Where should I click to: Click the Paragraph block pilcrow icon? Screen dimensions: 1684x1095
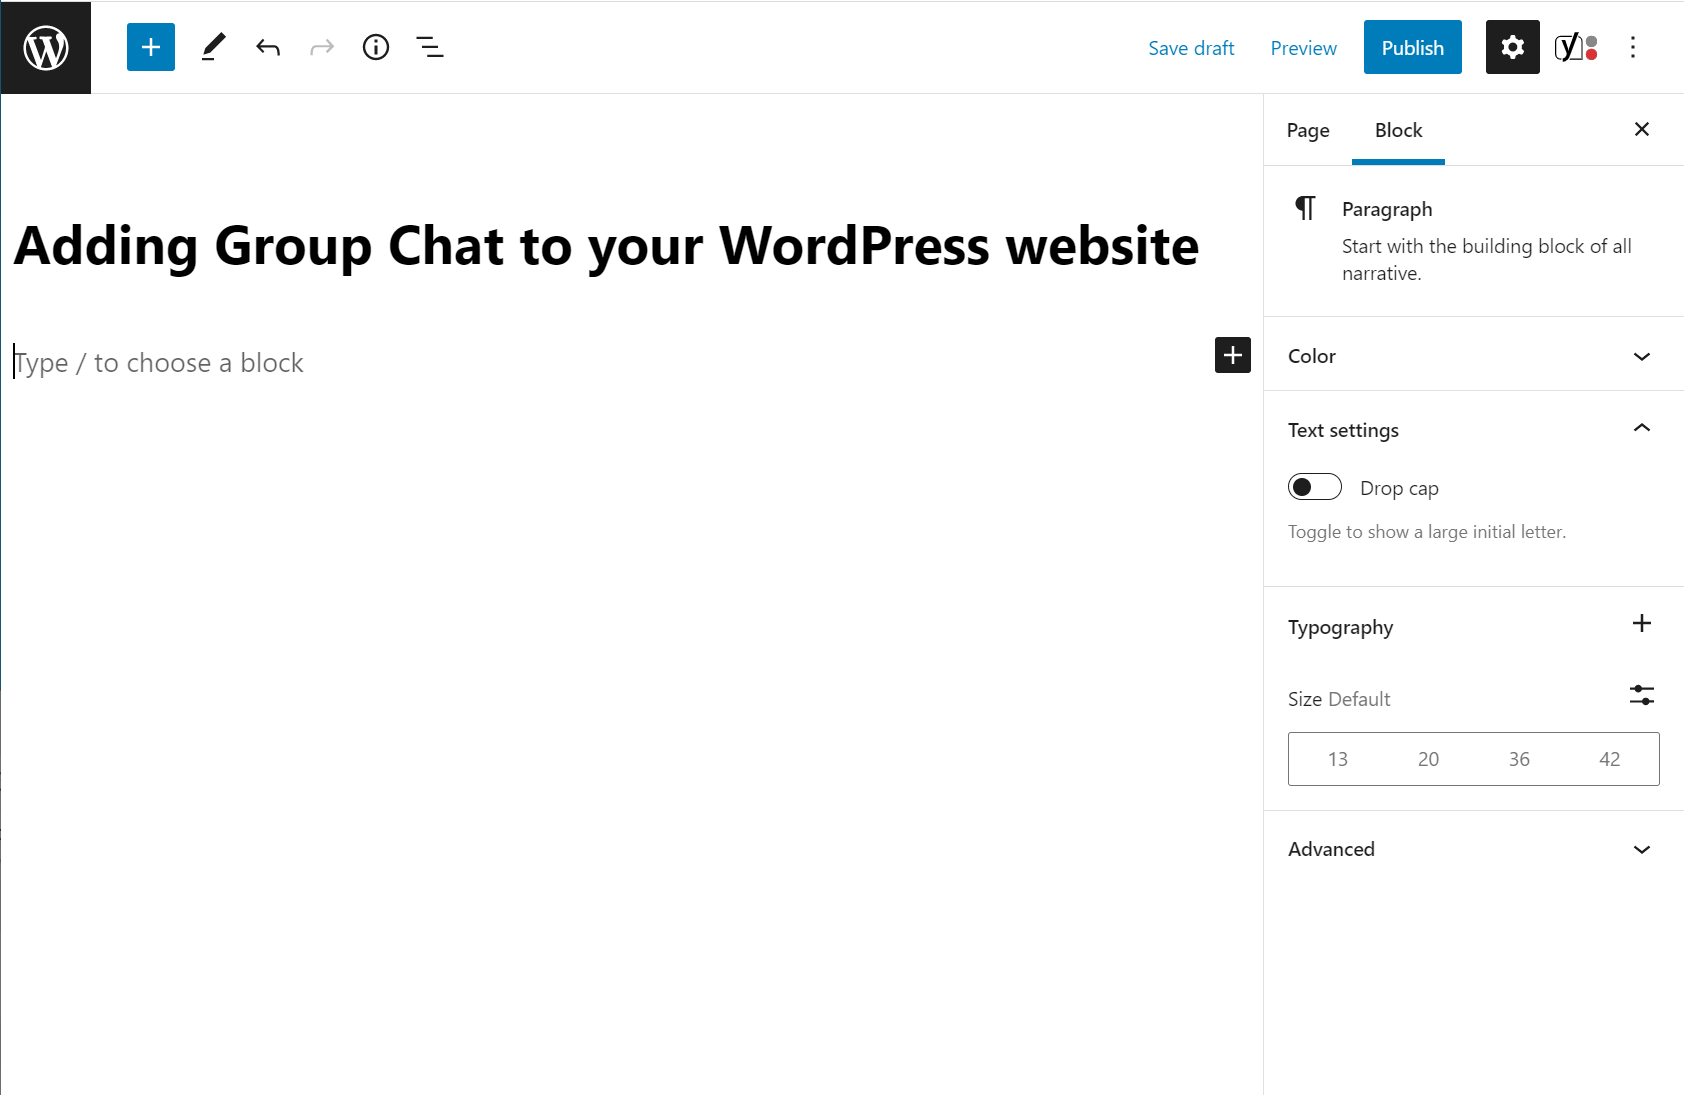[1306, 208]
